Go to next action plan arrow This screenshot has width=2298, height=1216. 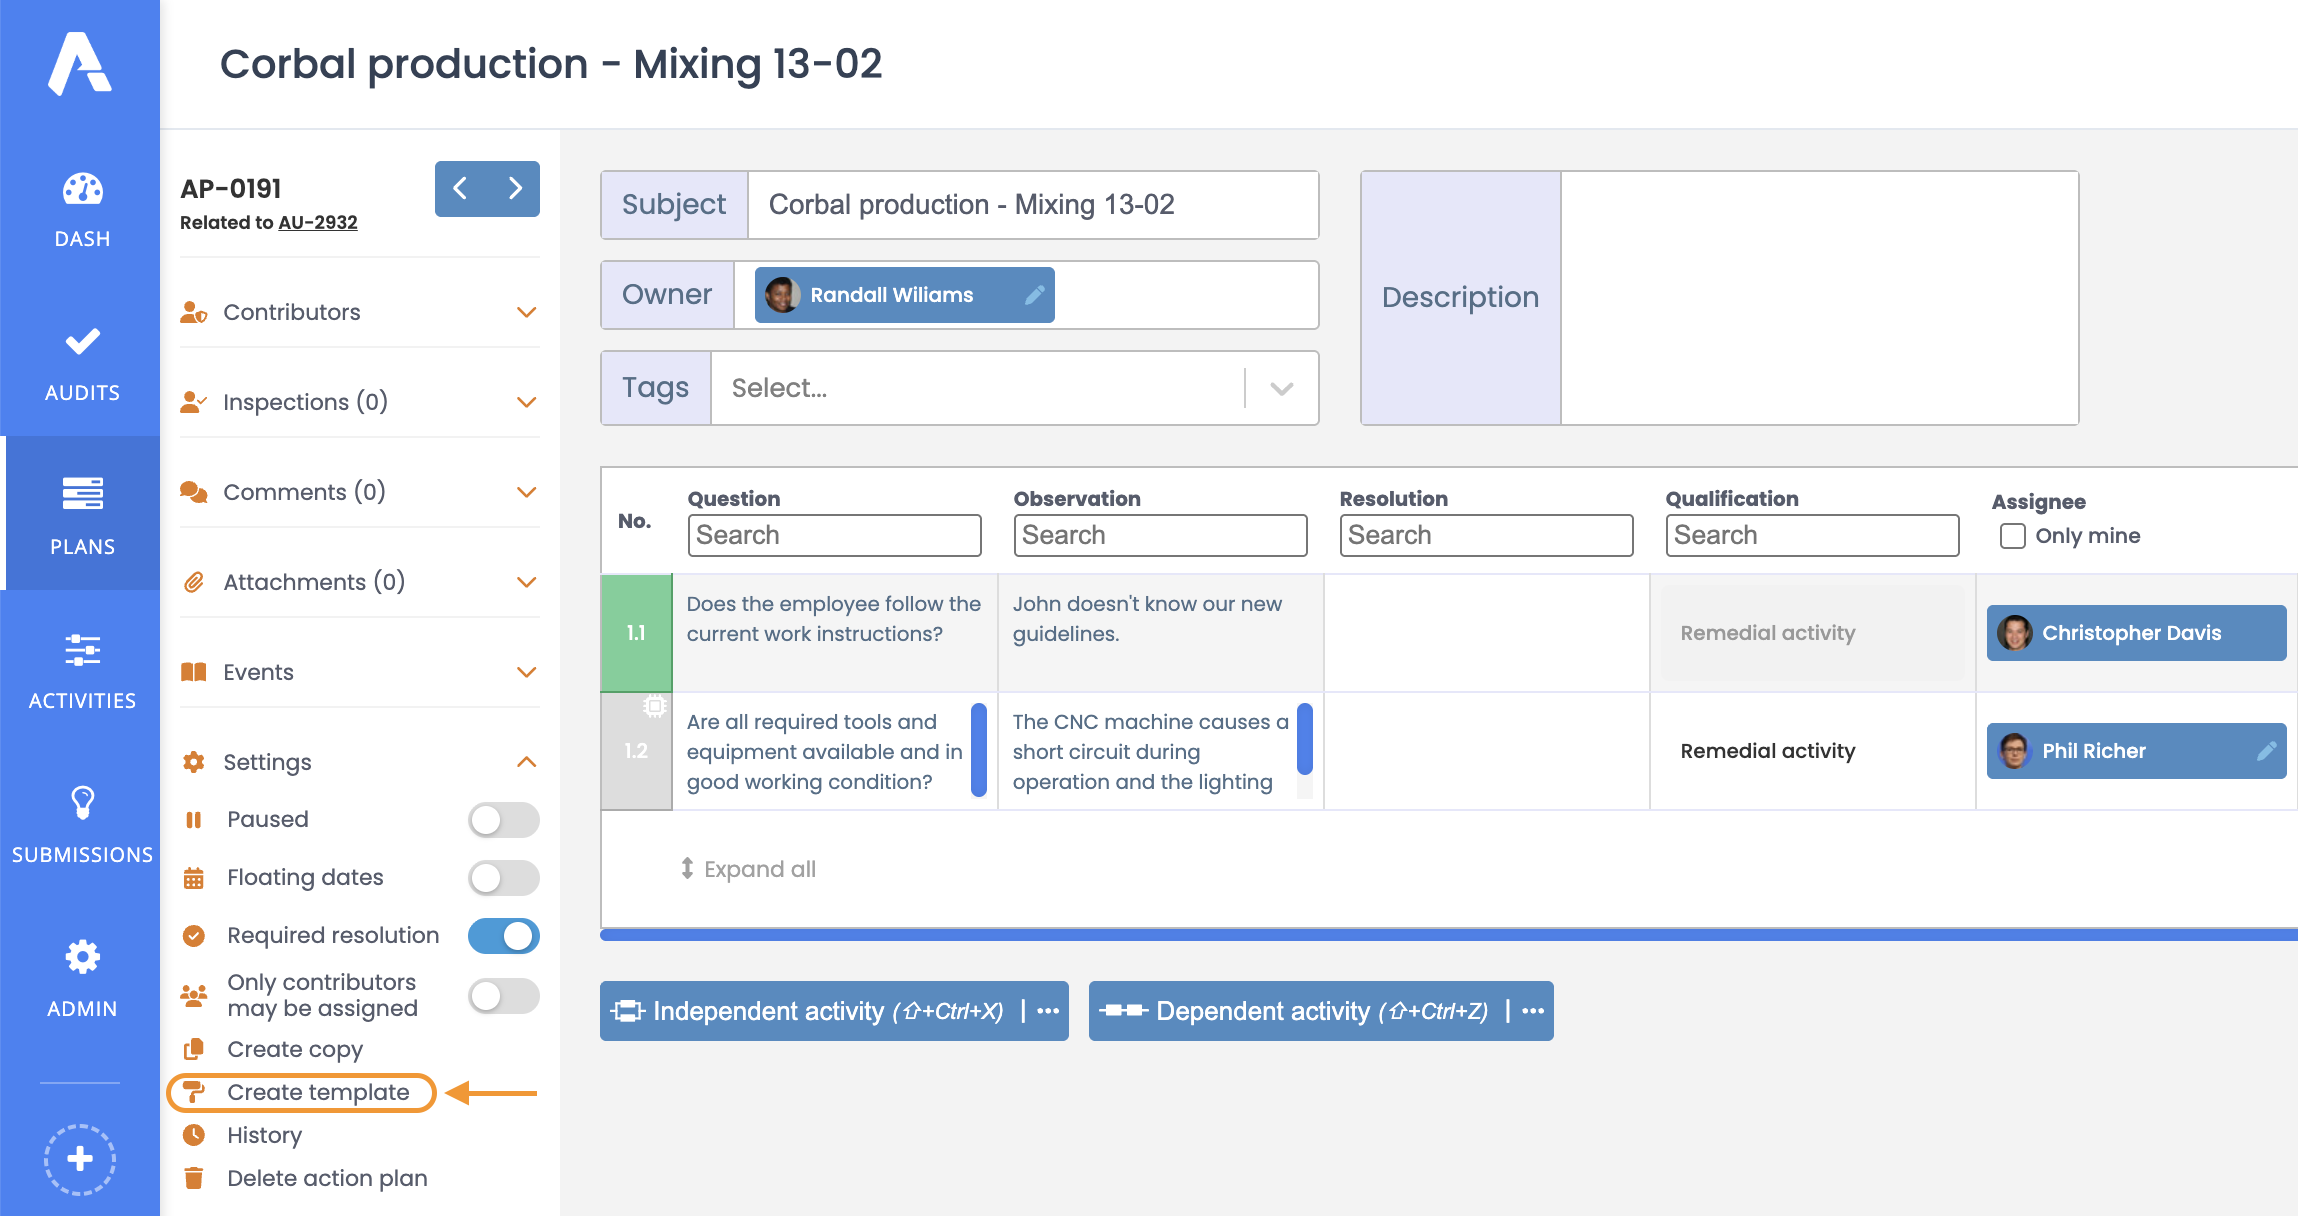click(x=515, y=188)
